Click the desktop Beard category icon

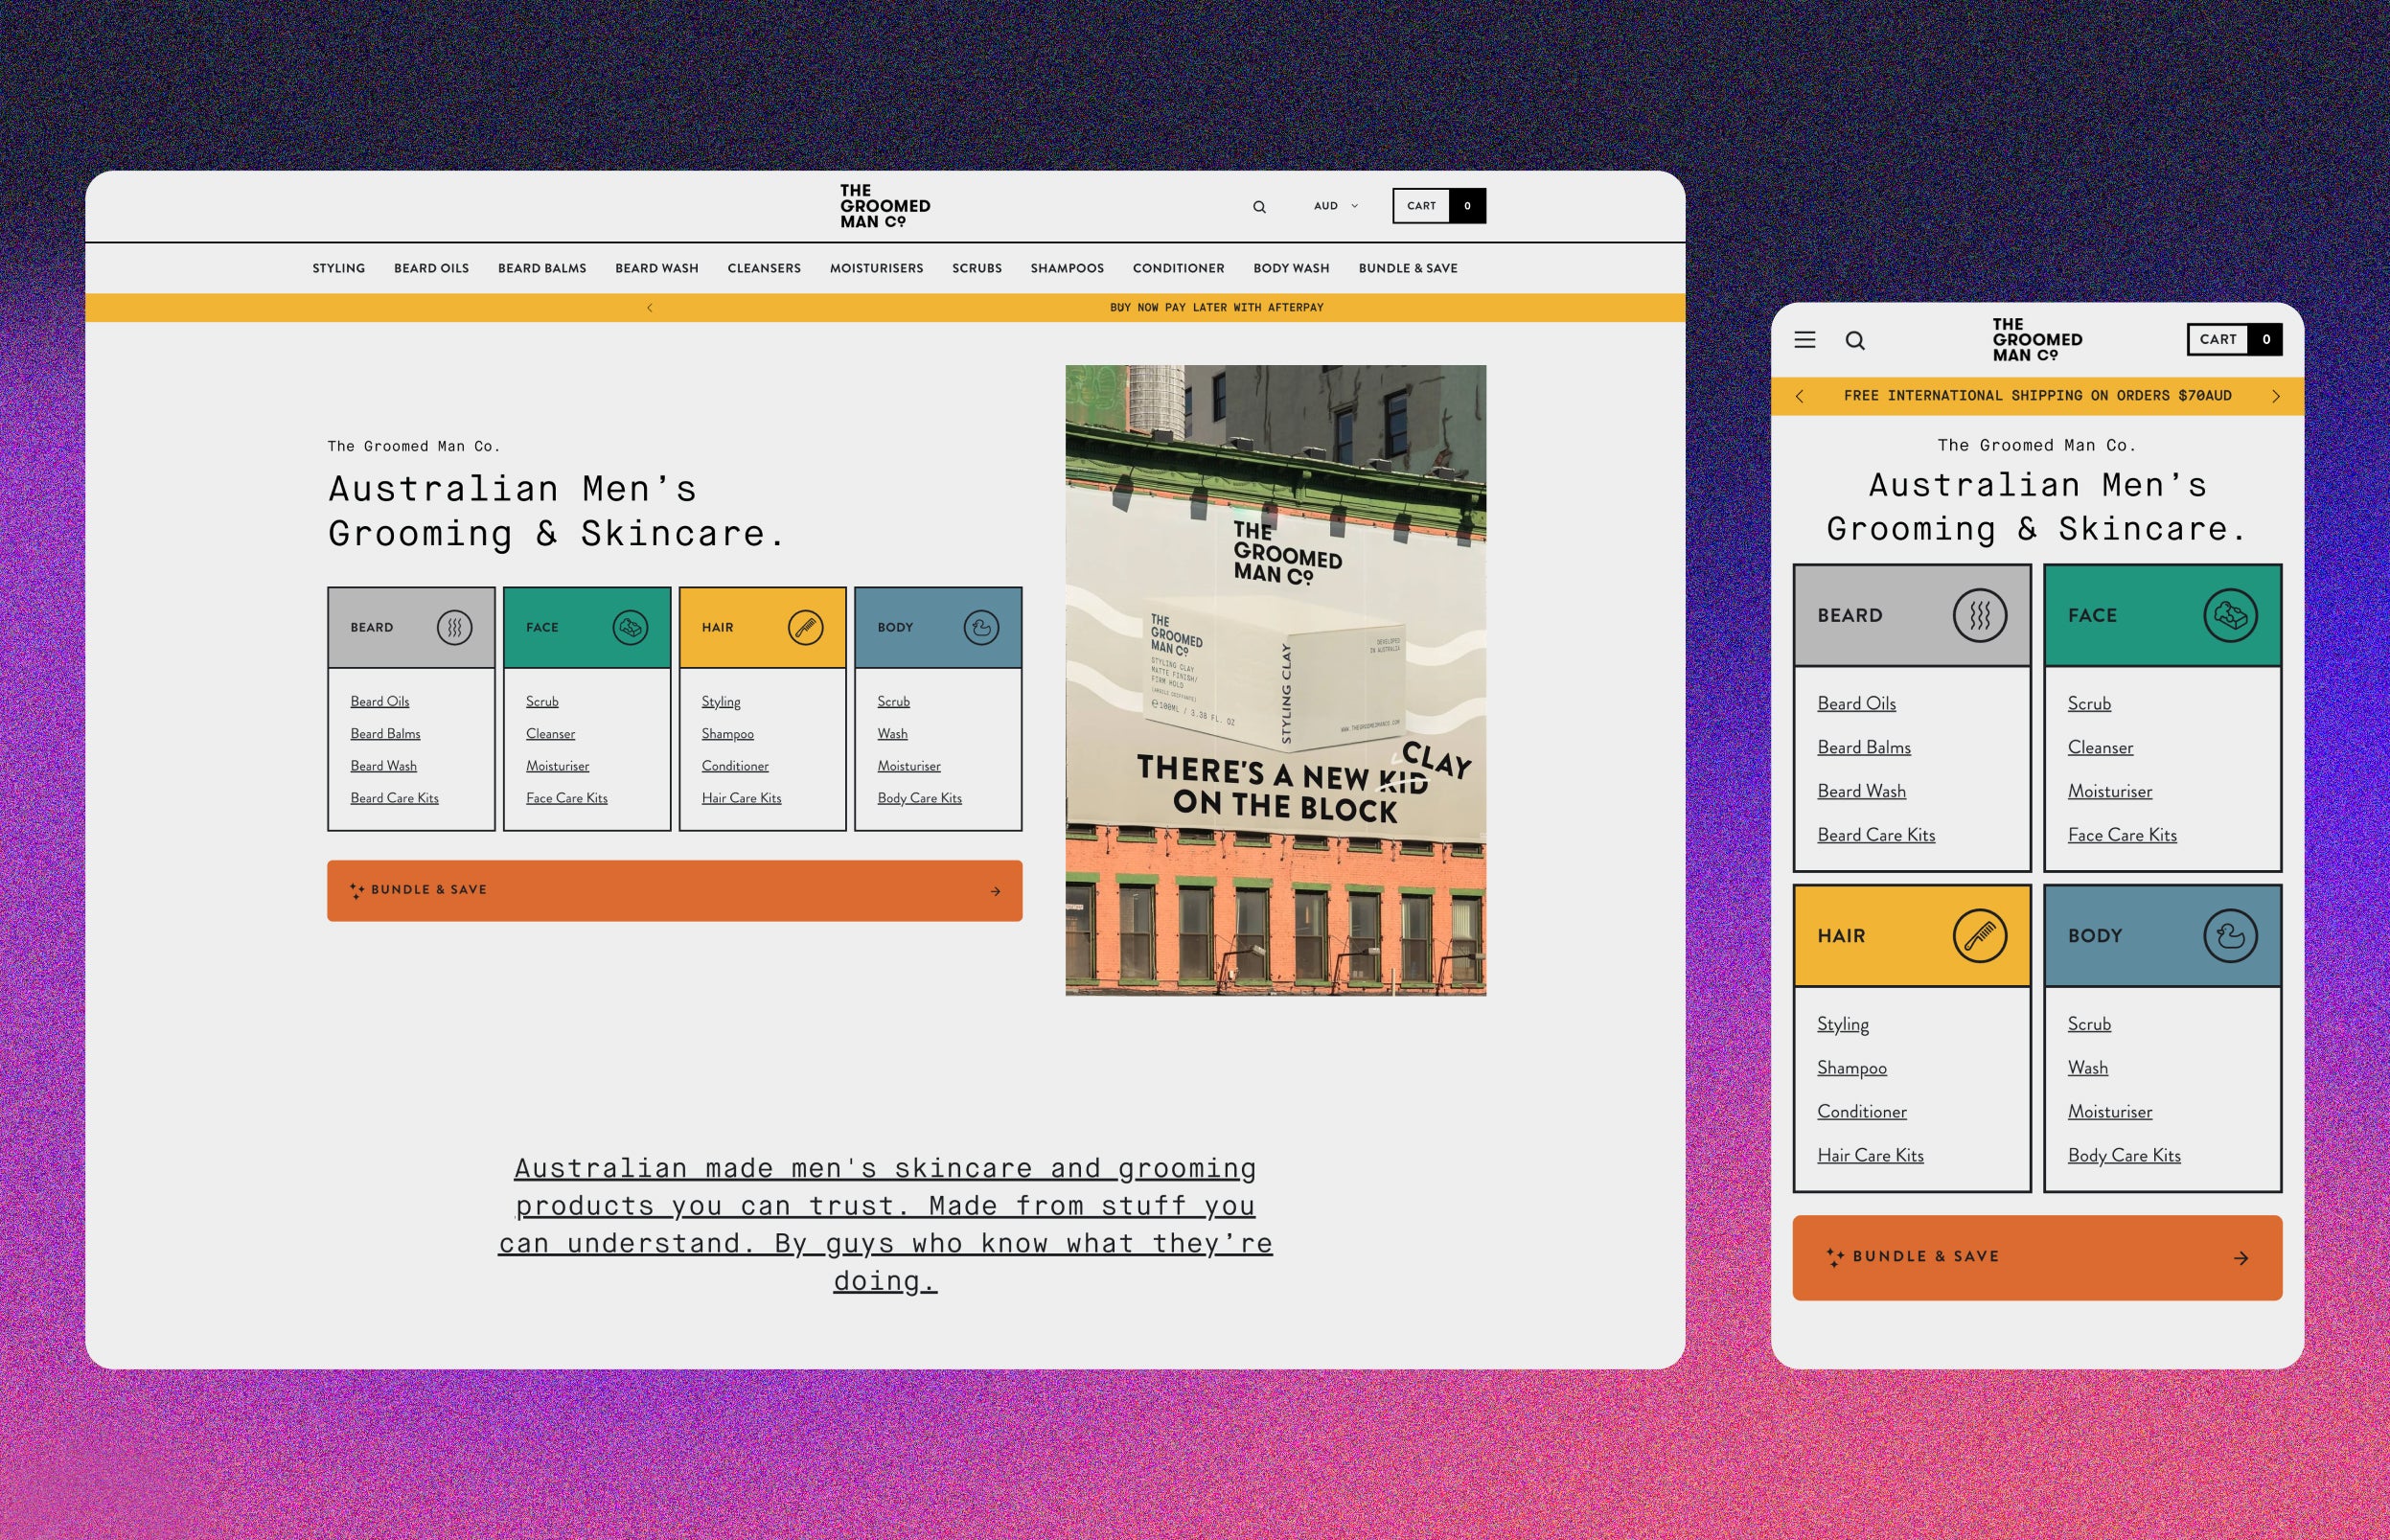pyautogui.click(x=454, y=628)
